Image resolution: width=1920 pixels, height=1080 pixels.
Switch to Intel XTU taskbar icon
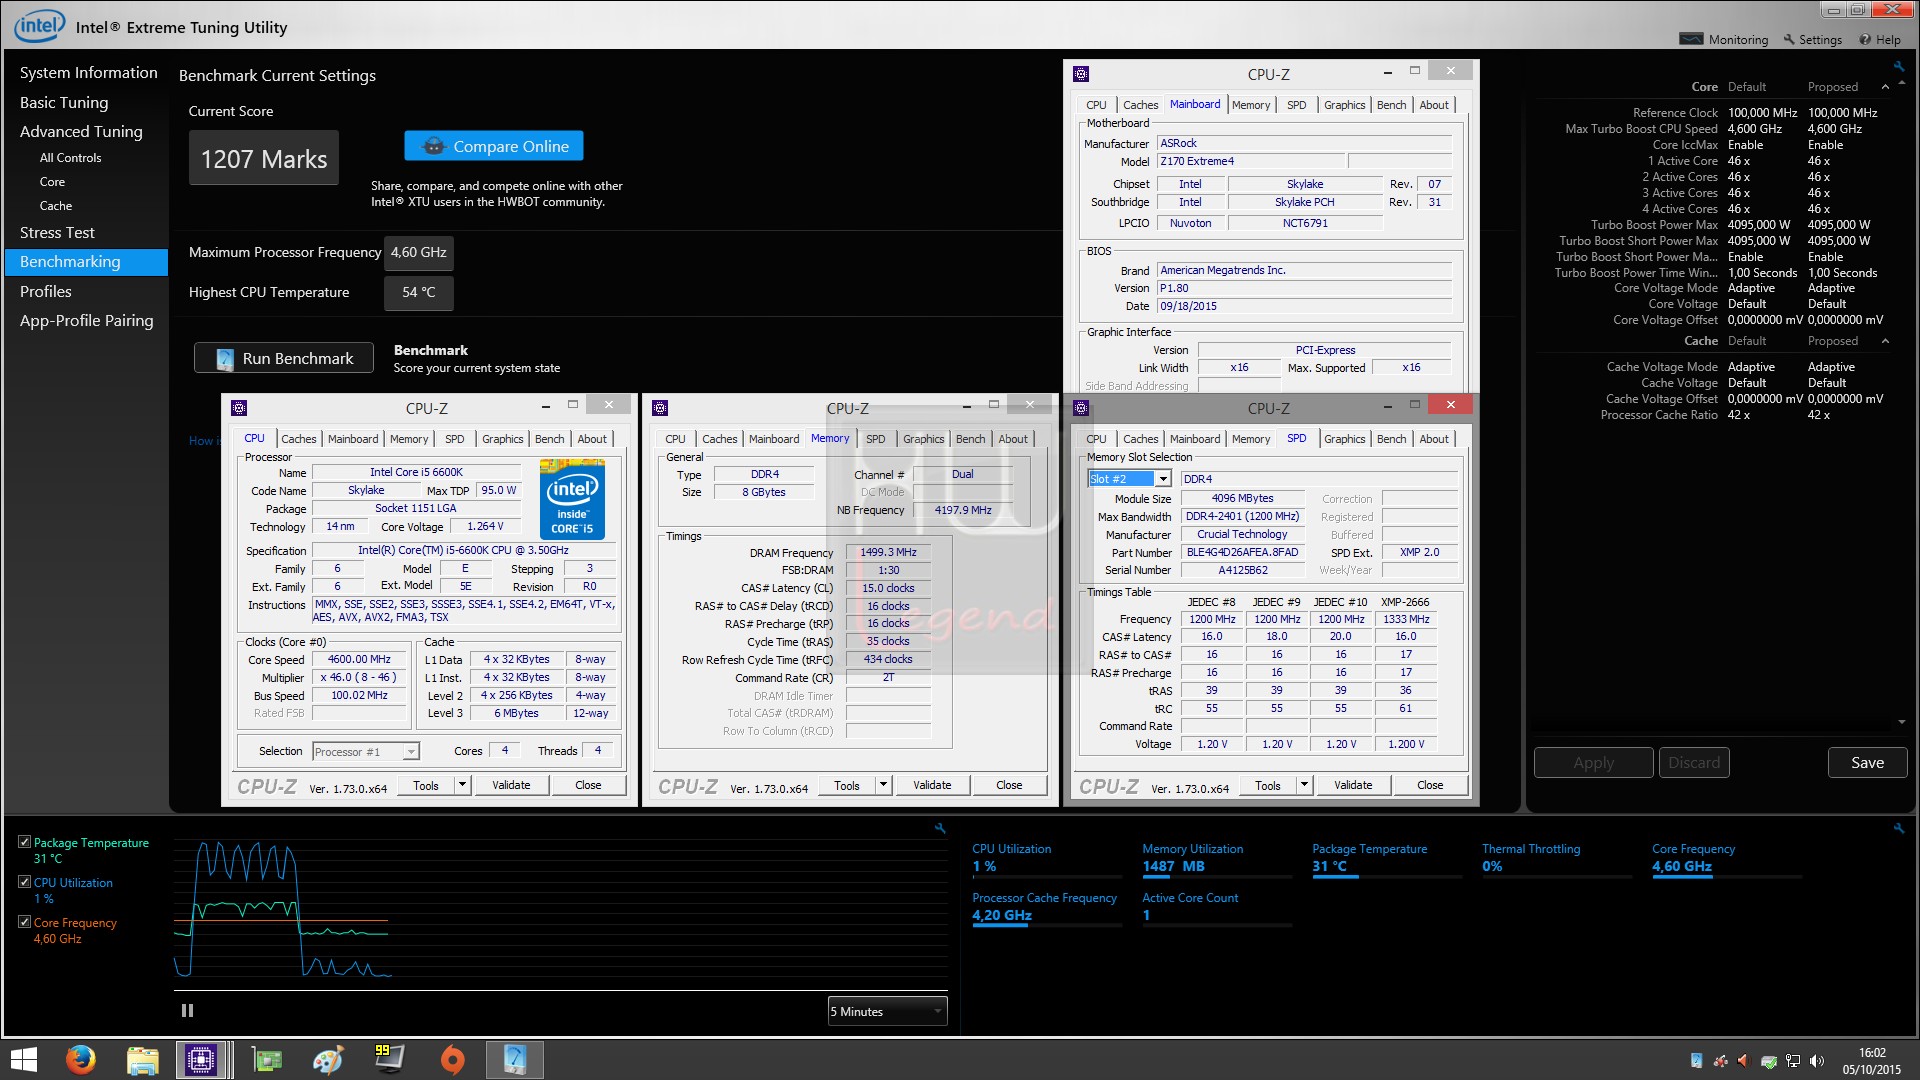[514, 1060]
